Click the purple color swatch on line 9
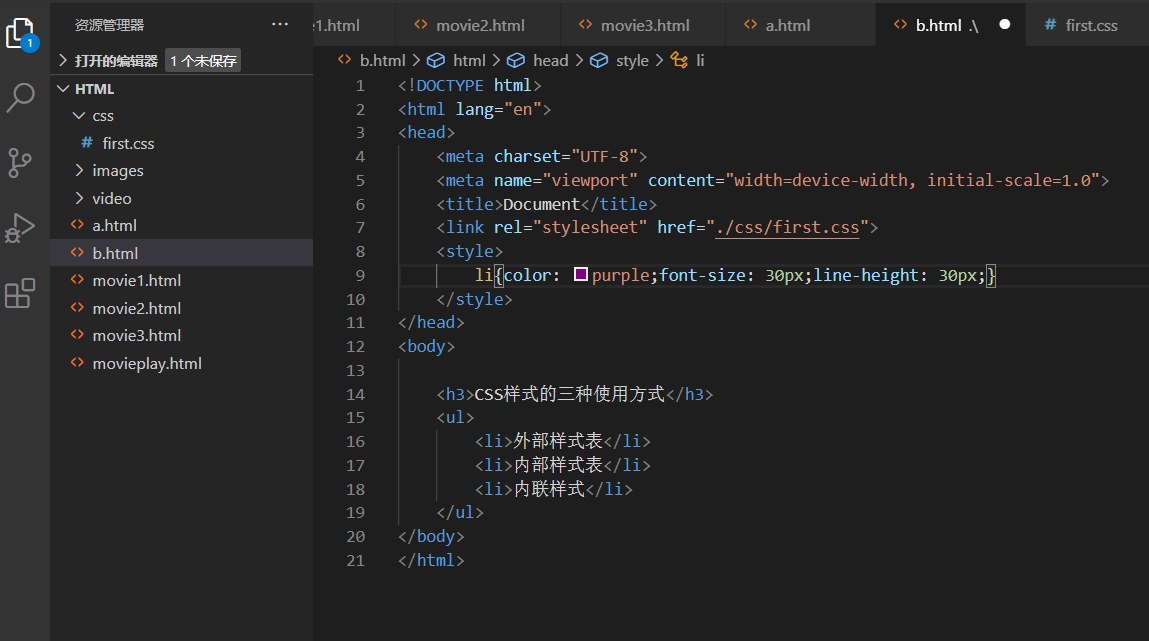 [x=581, y=274]
